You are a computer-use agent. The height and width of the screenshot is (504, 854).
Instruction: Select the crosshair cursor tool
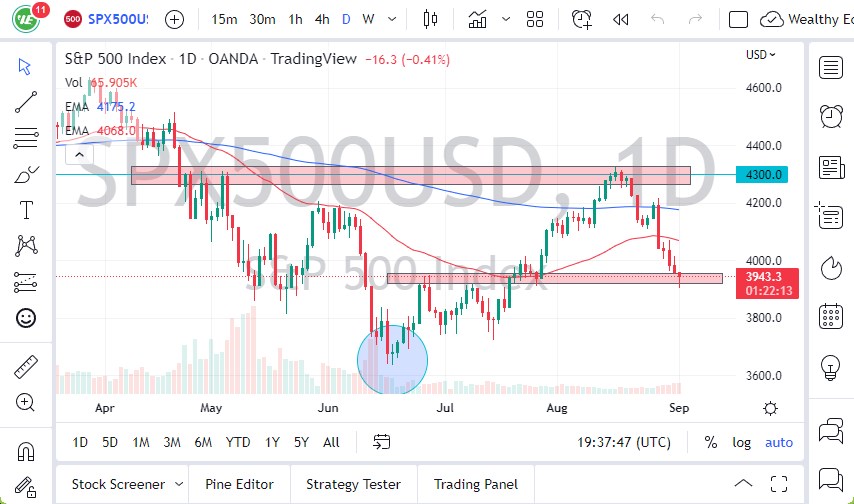coord(26,66)
